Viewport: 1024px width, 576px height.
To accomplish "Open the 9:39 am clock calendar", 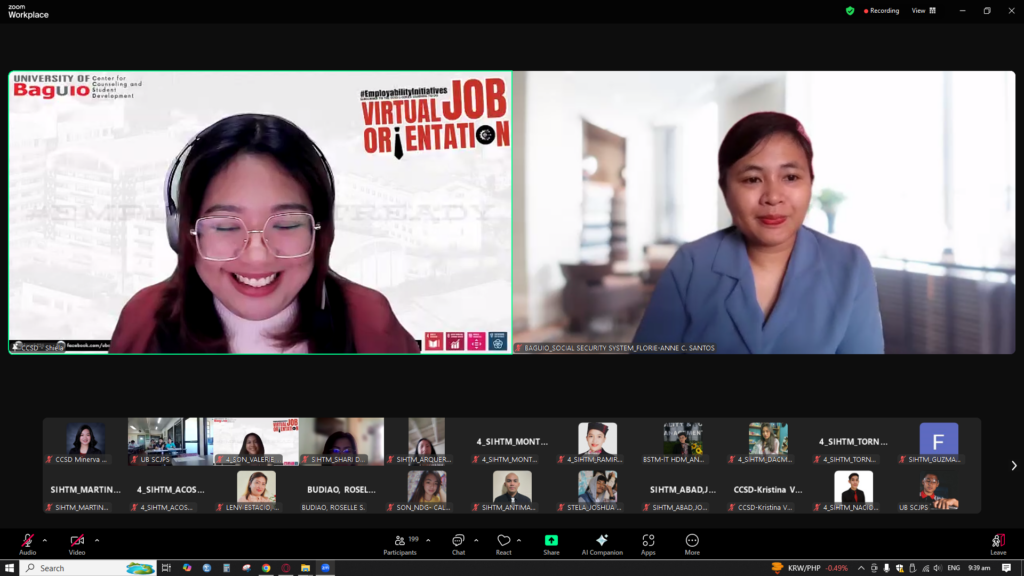I will [x=979, y=568].
